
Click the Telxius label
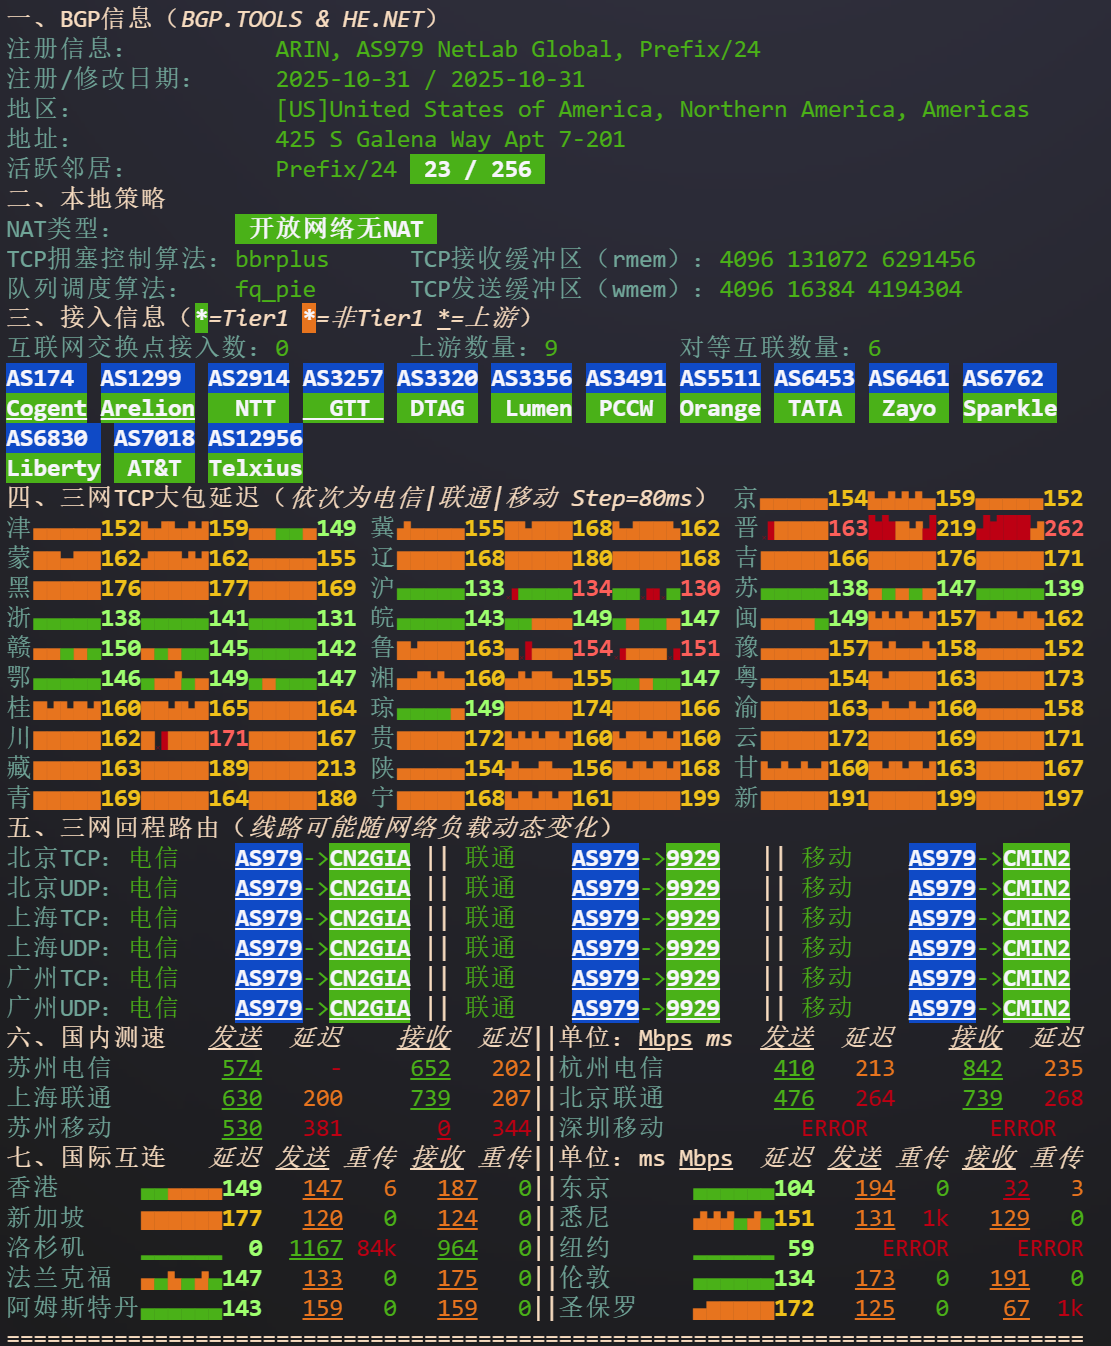(255, 468)
